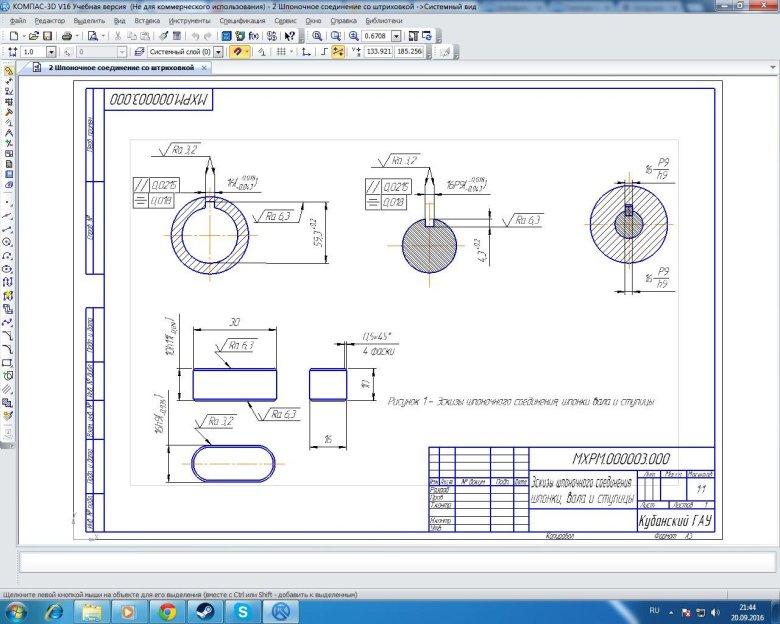Viewport: 780px width, 624px height.
Task: Open the view scale 1.0 dropdown
Action: [x=54, y=51]
